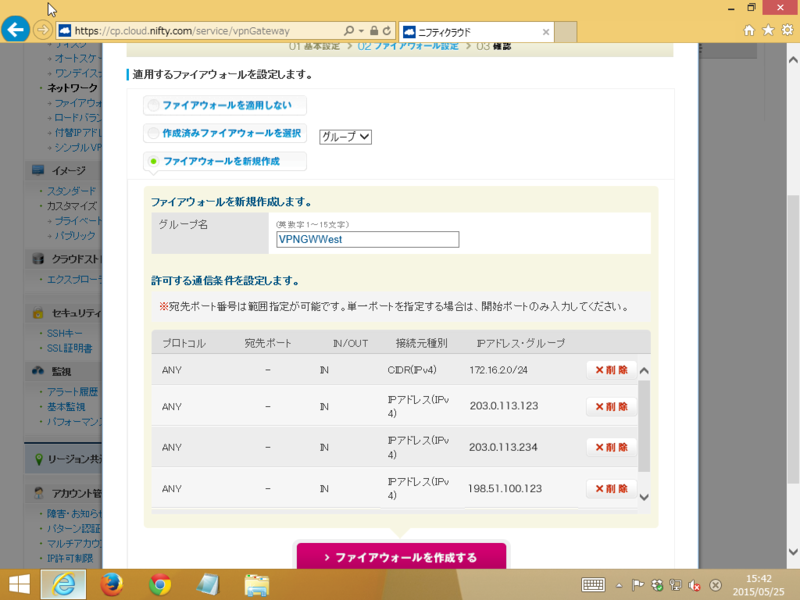Select ファイアウォールを適用しない radio option
Image resolution: width=800 pixels, height=600 pixels.
click(153, 105)
